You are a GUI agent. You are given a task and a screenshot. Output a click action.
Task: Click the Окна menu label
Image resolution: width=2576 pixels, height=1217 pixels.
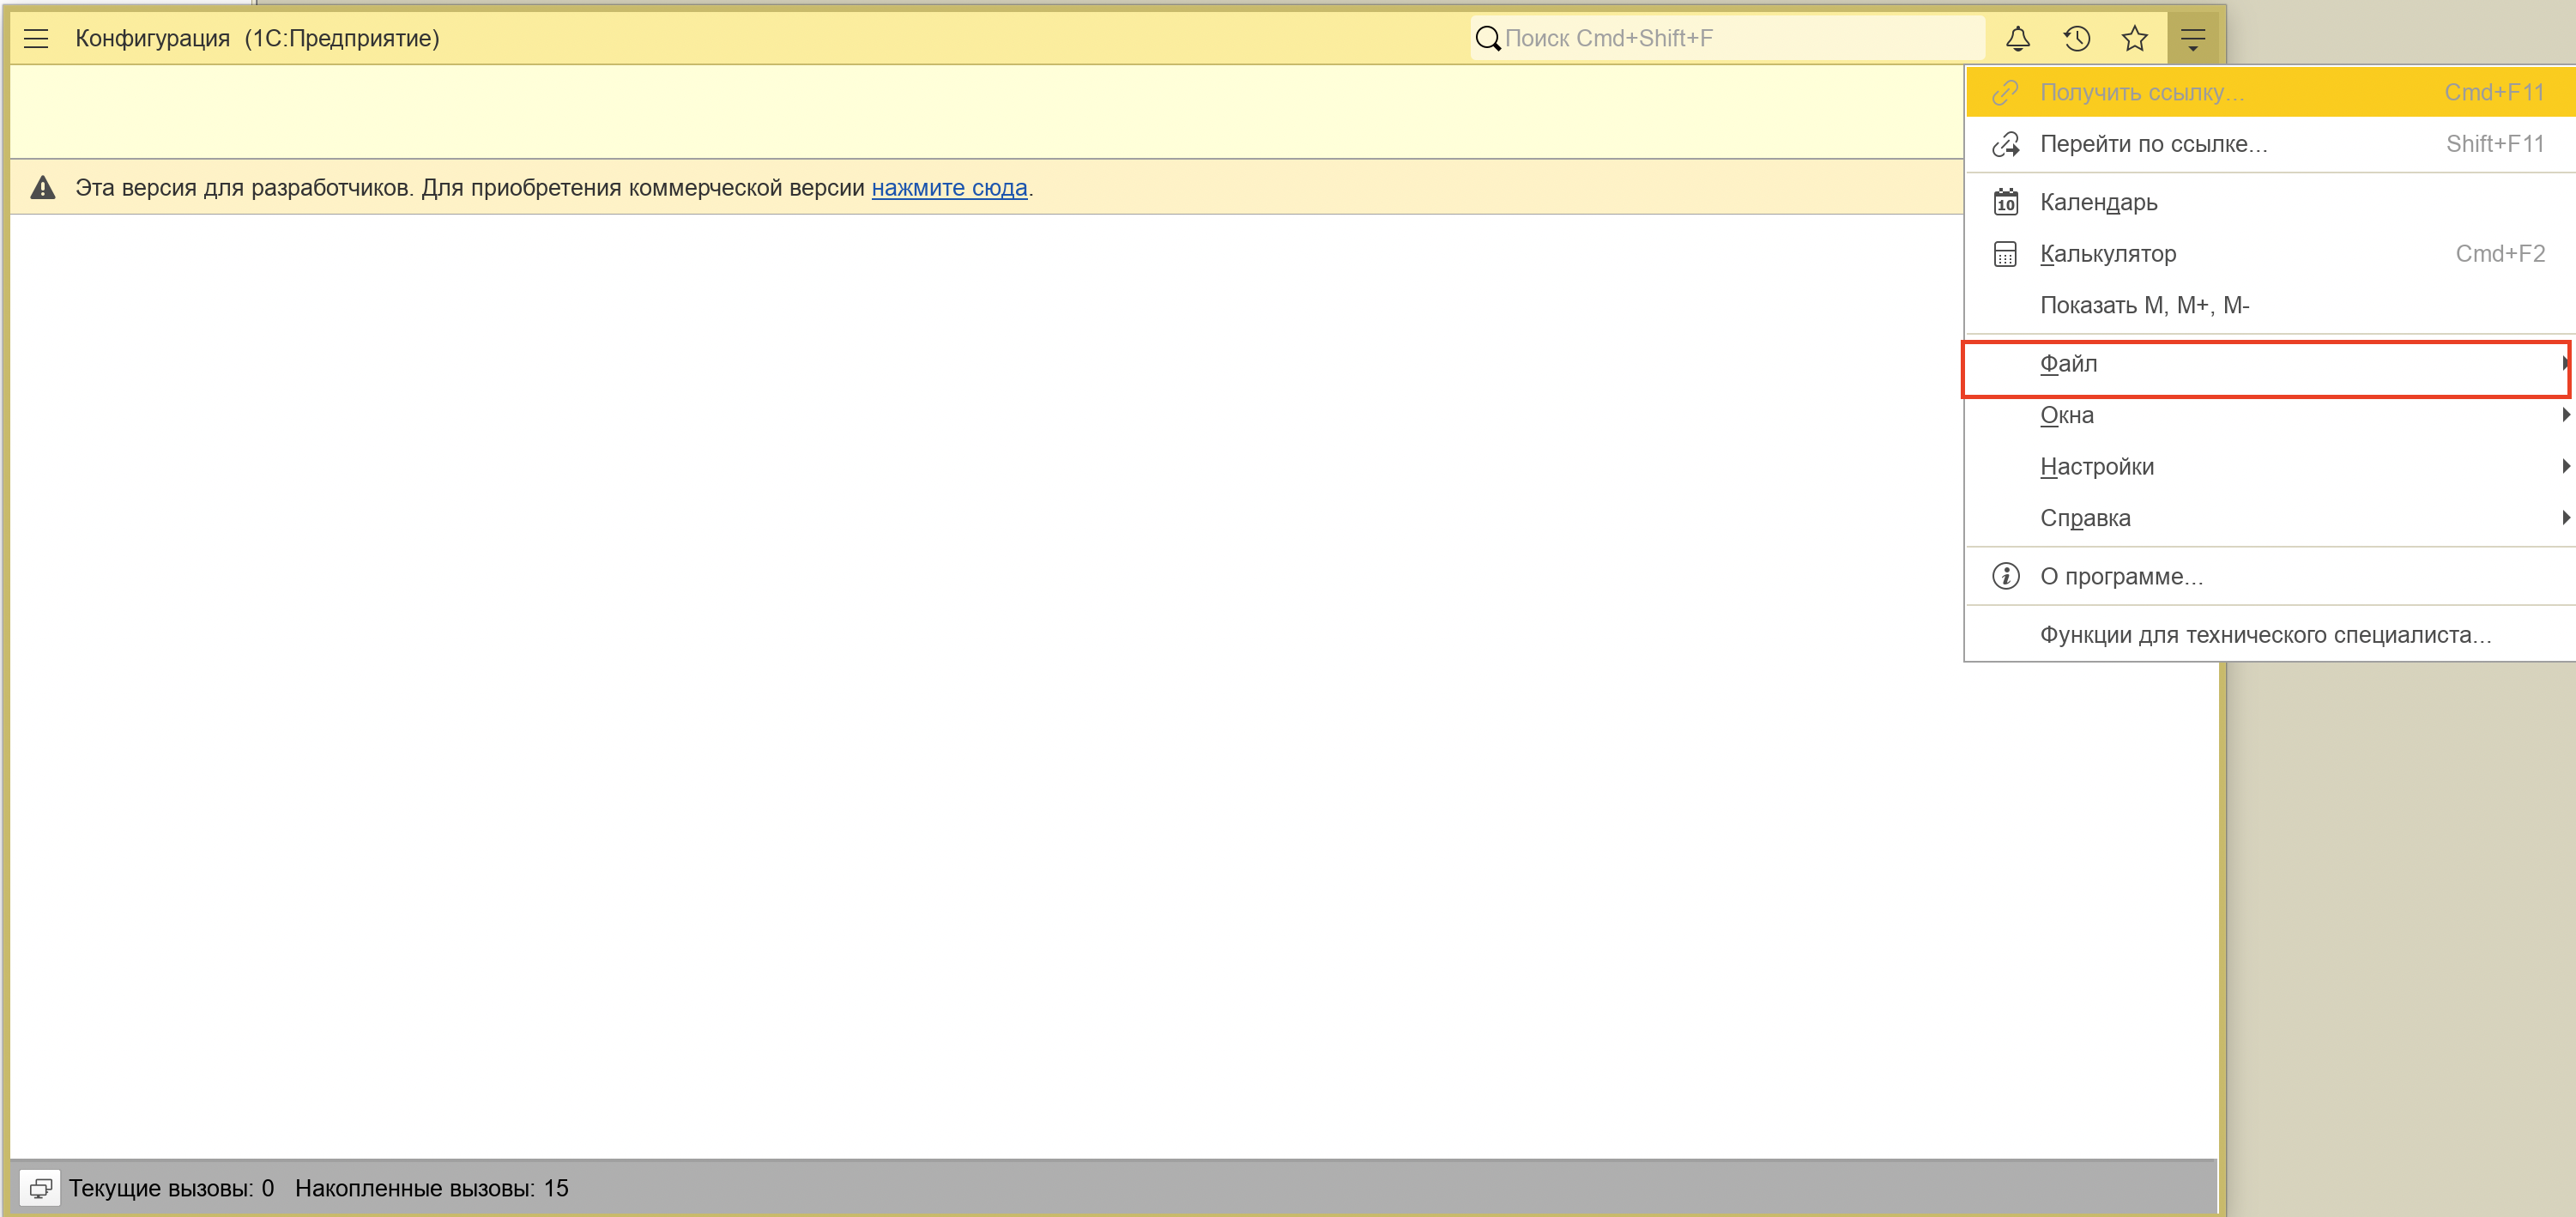tap(2066, 415)
